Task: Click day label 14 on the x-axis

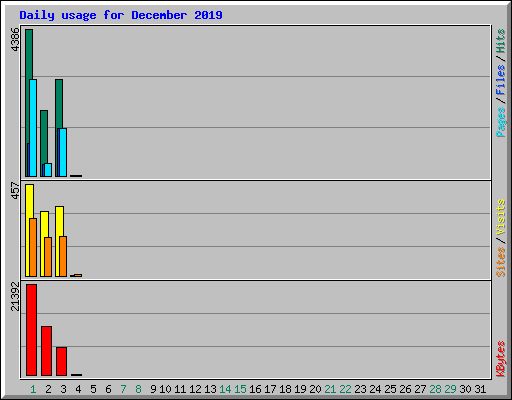Action: tap(225, 389)
